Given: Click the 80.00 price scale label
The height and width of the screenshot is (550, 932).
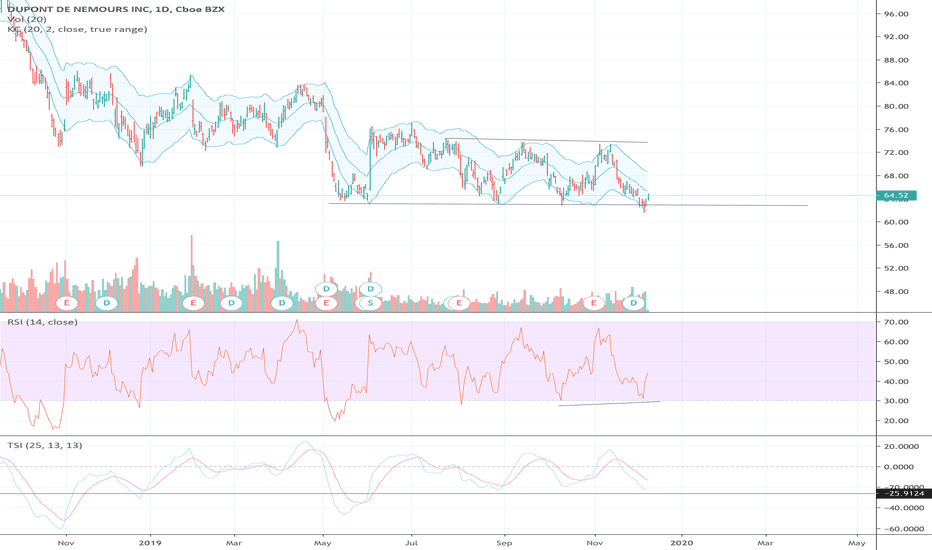Looking at the screenshot, I should pos(896,106).
